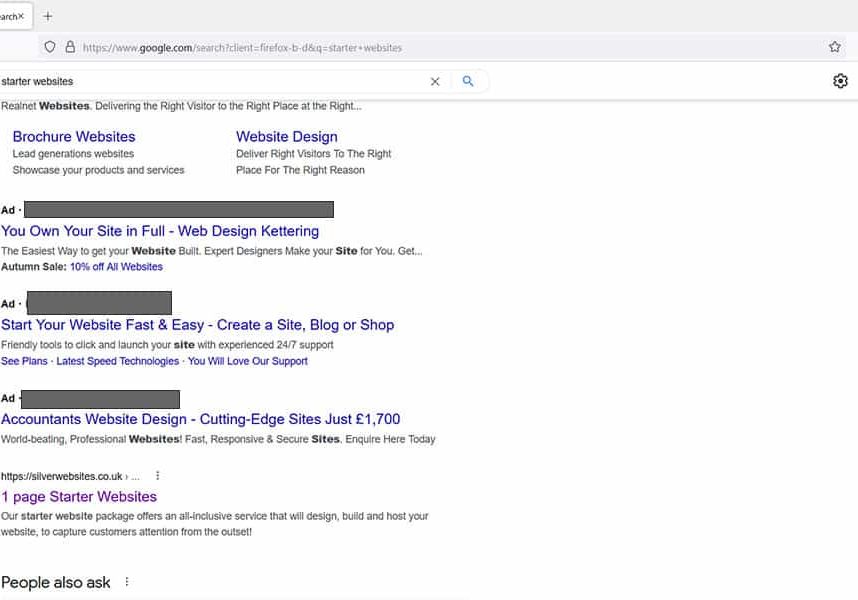Open the Brochure Websites link

tap(73, 136)
